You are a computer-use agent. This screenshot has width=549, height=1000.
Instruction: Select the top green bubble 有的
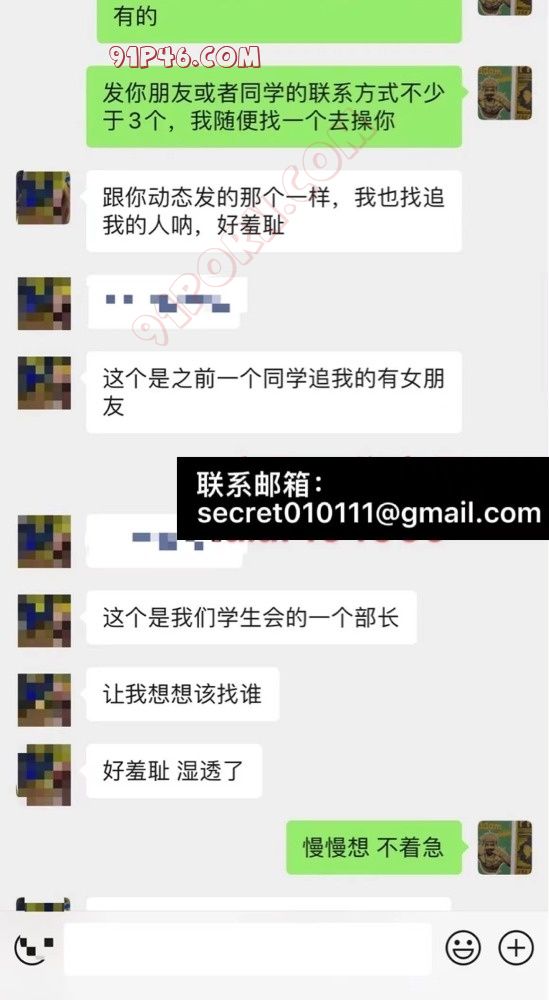coord(279,19)
